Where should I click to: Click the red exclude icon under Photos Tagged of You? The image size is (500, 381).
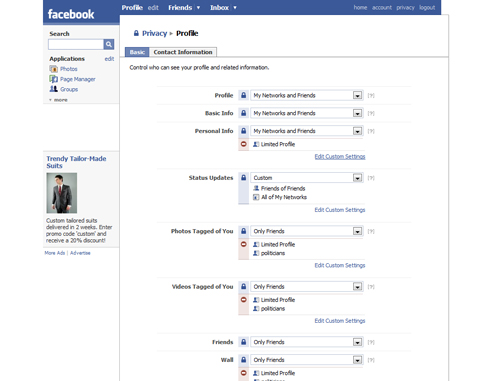coord(244,244)
